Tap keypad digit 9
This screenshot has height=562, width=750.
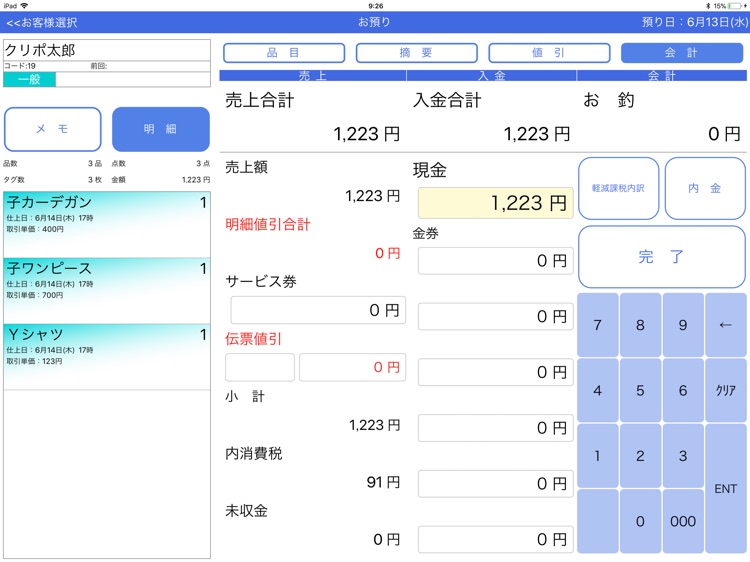683,325
